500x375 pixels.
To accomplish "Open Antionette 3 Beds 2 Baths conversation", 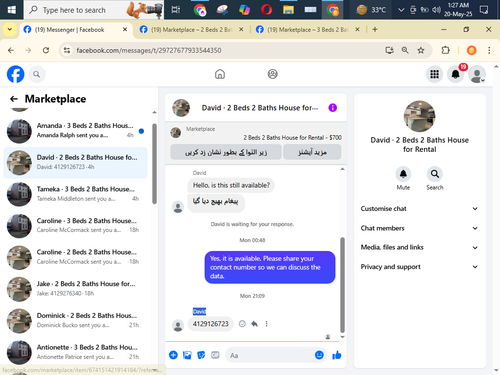I will pyautogui.click(x=76, y=352).
